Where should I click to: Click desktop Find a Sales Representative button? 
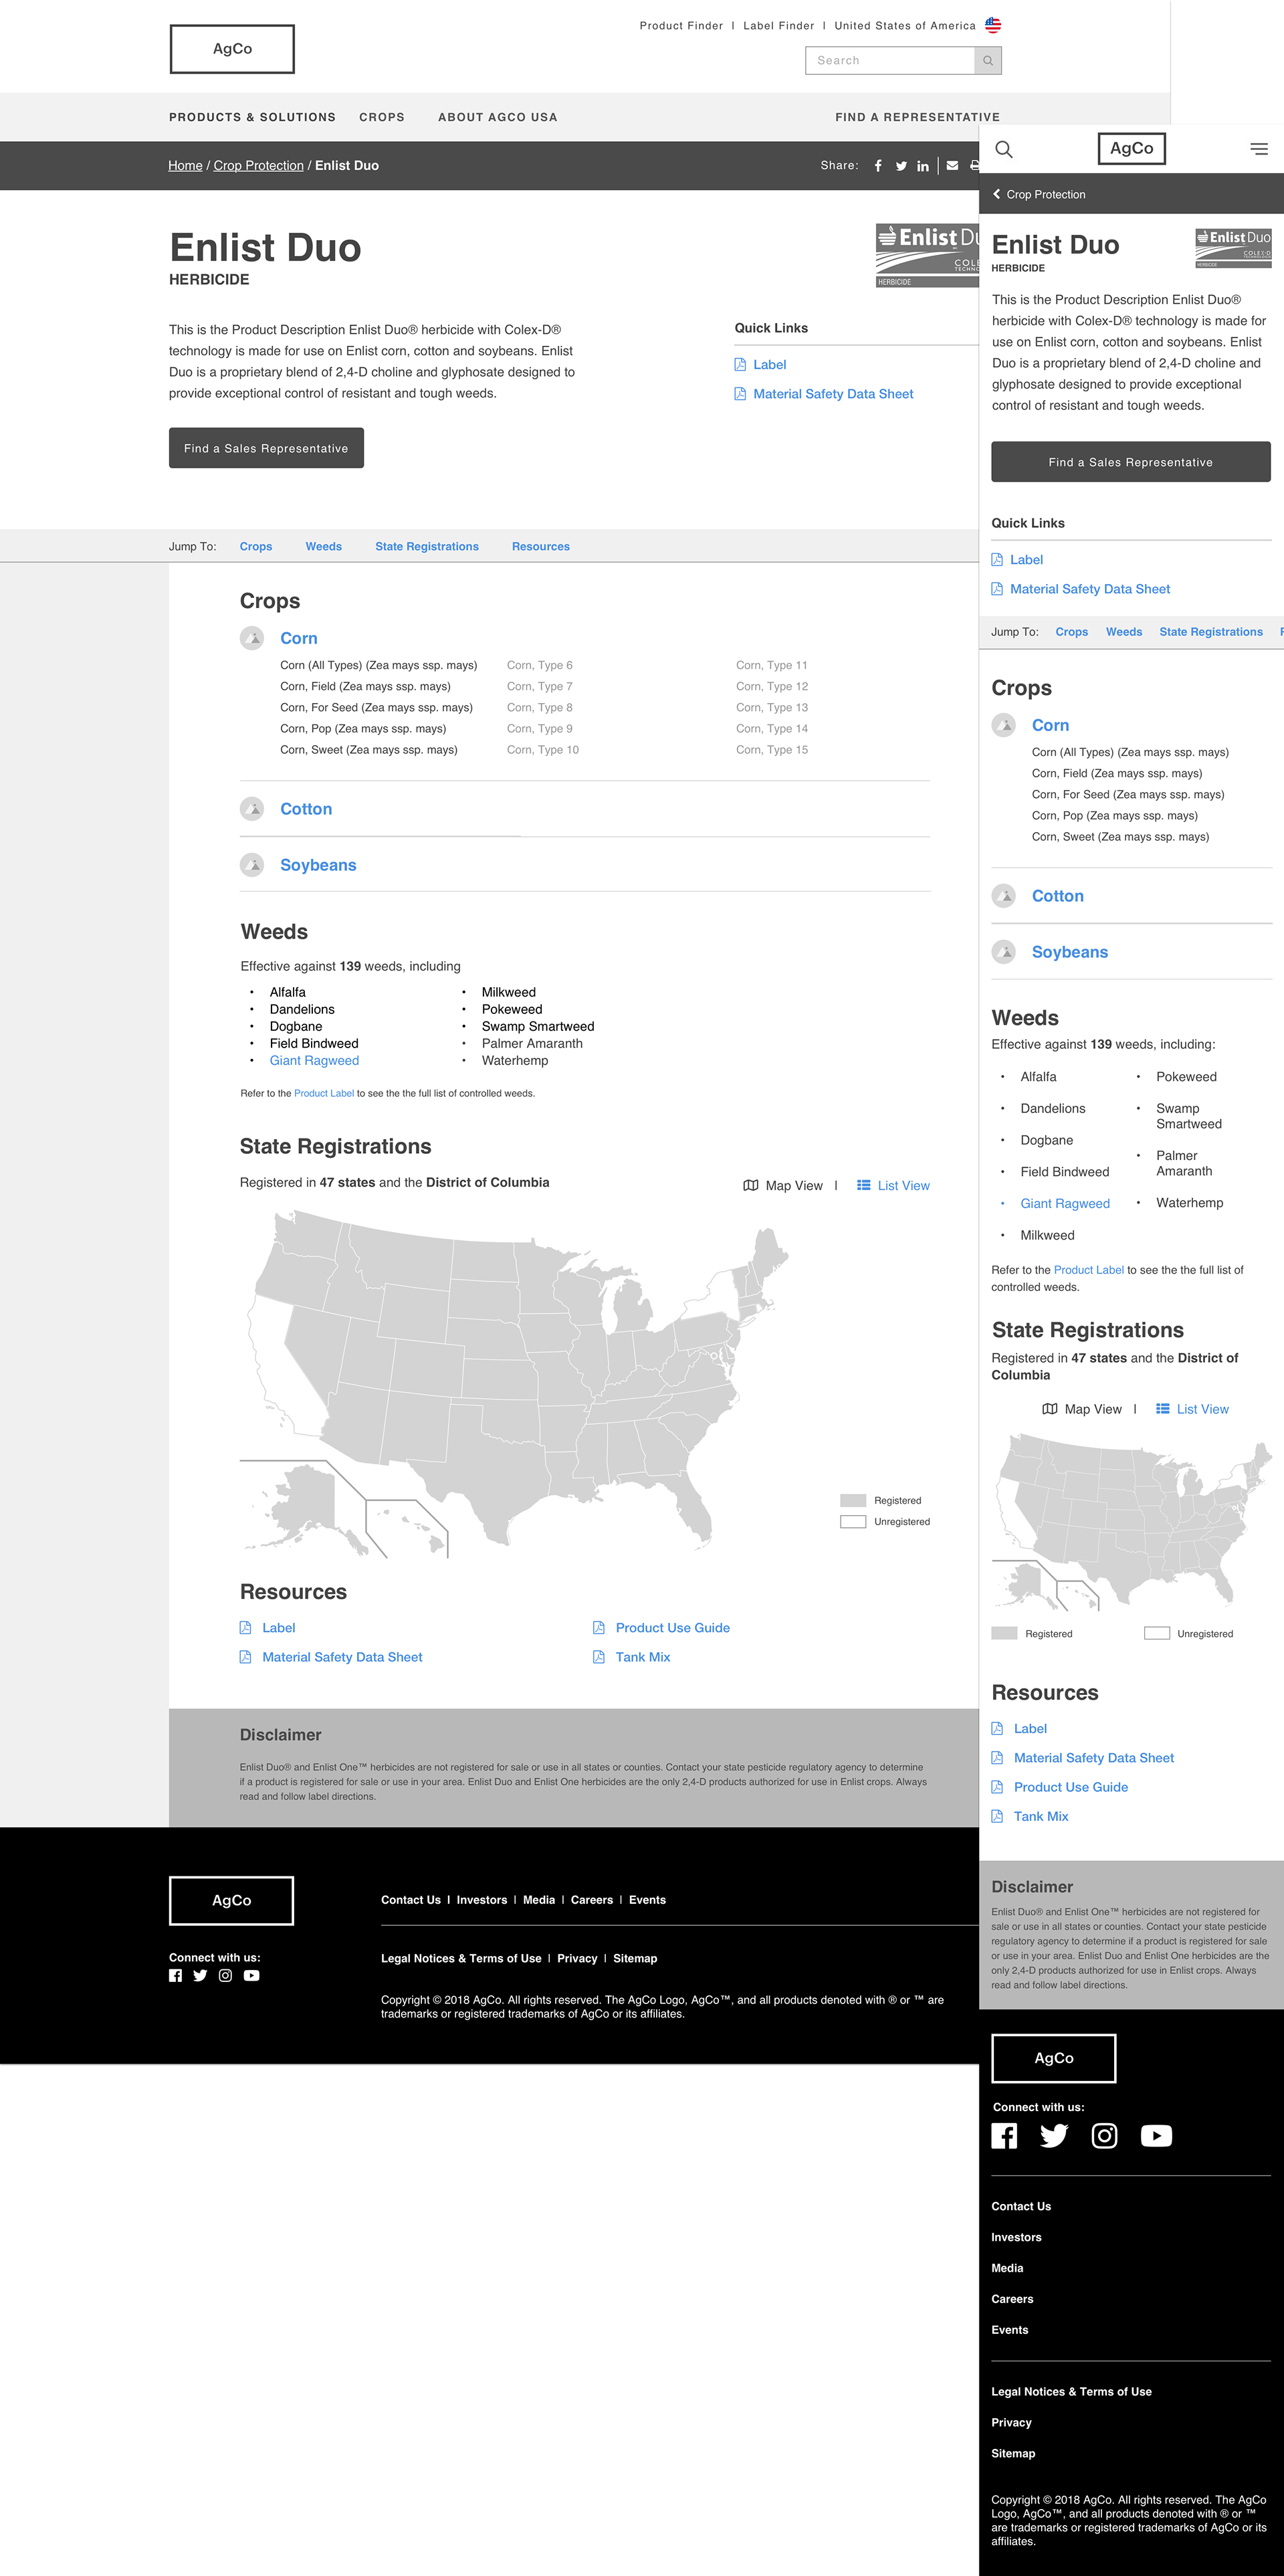point(266,448)
